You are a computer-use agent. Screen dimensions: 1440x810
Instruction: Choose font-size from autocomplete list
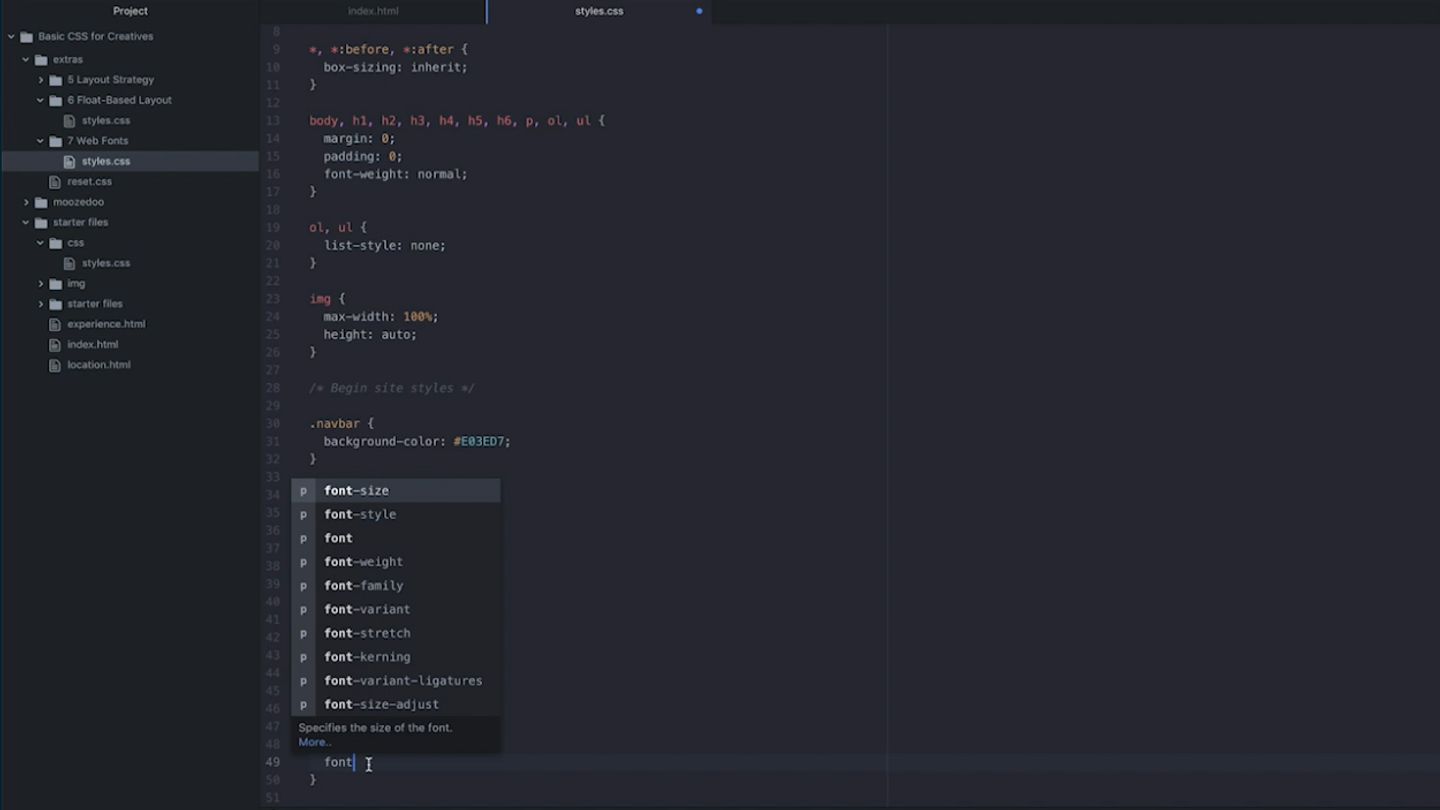click(396, 490)
